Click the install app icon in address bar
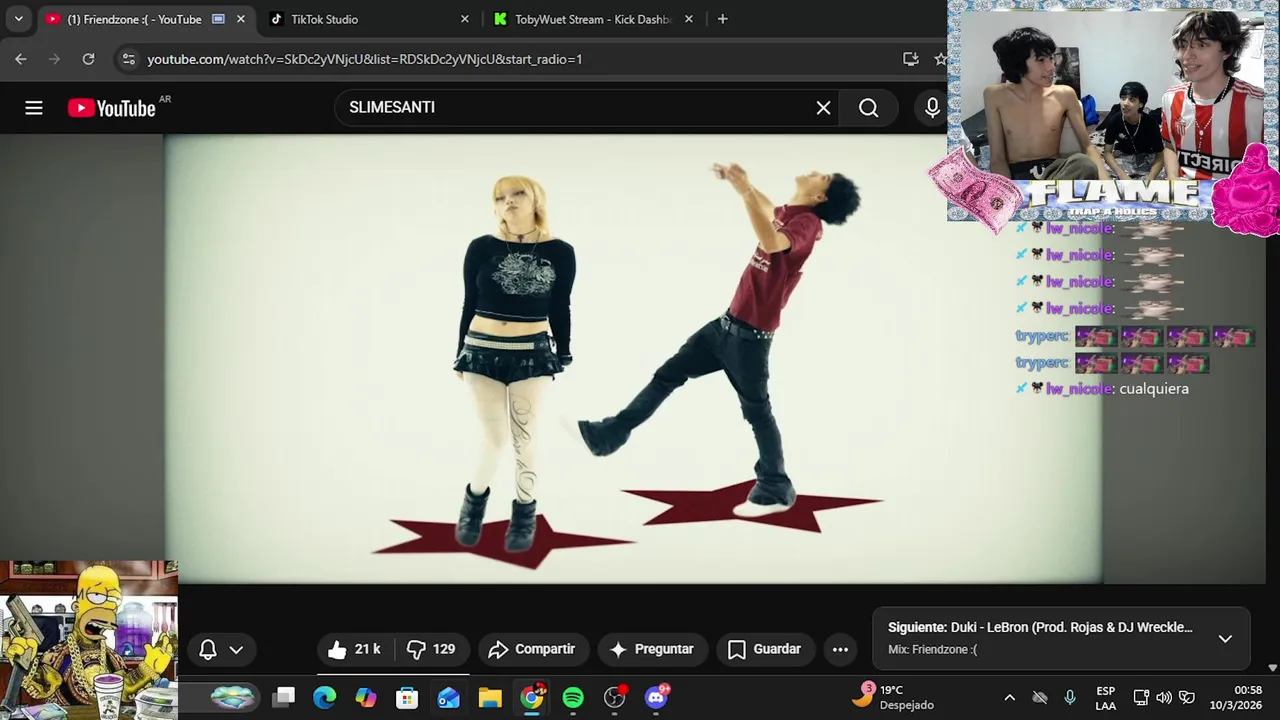The height and width of the screenshot is (720, 1280). pos(910,59)
